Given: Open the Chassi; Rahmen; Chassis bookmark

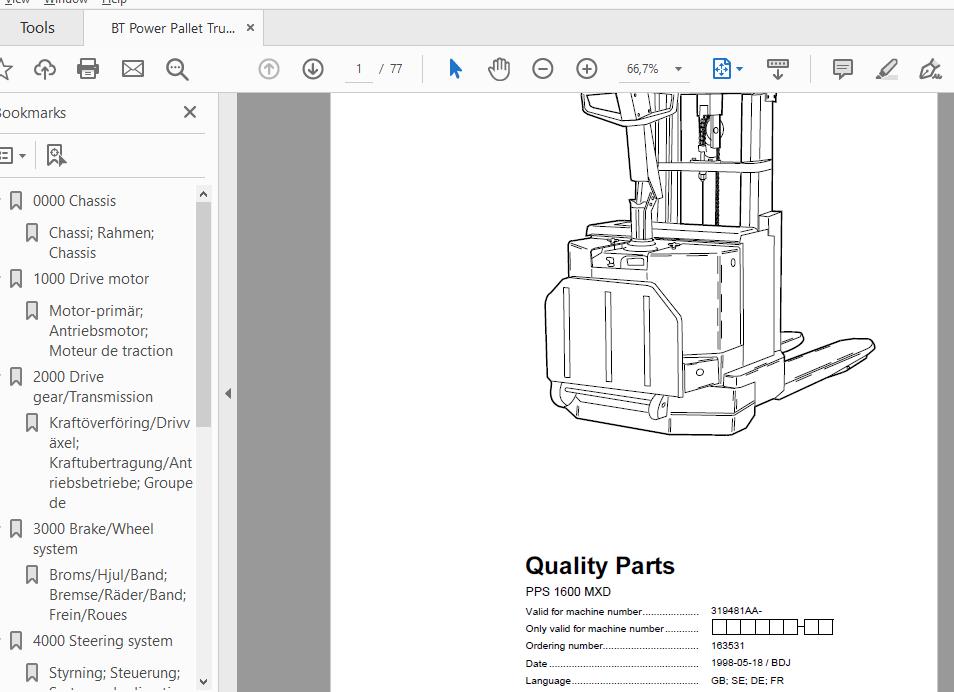Looking at the screenshot, I should click(102, 243).
